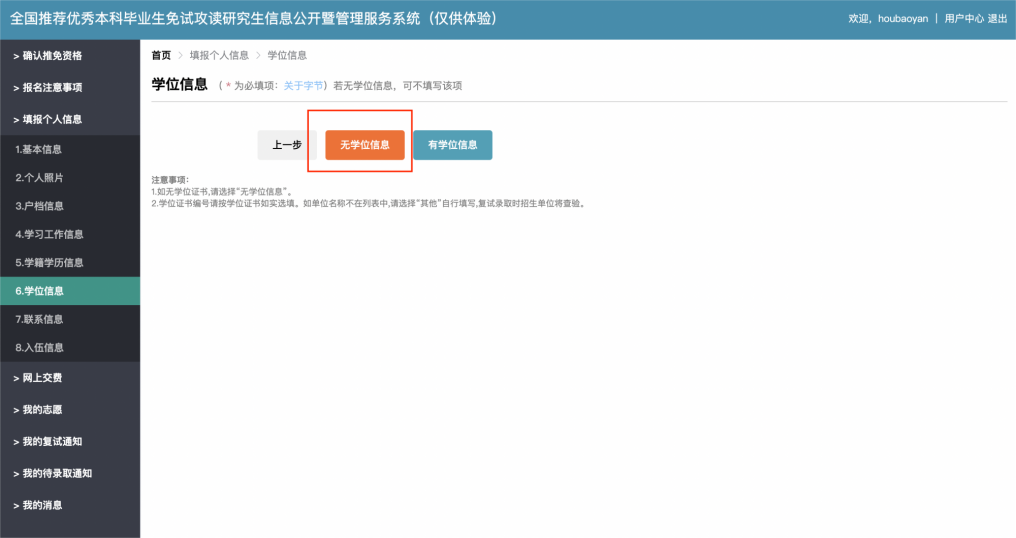Click 学位信息 in the breadcrumb
This screenshot has width=1016, height=538.
[x=287, y=55]
